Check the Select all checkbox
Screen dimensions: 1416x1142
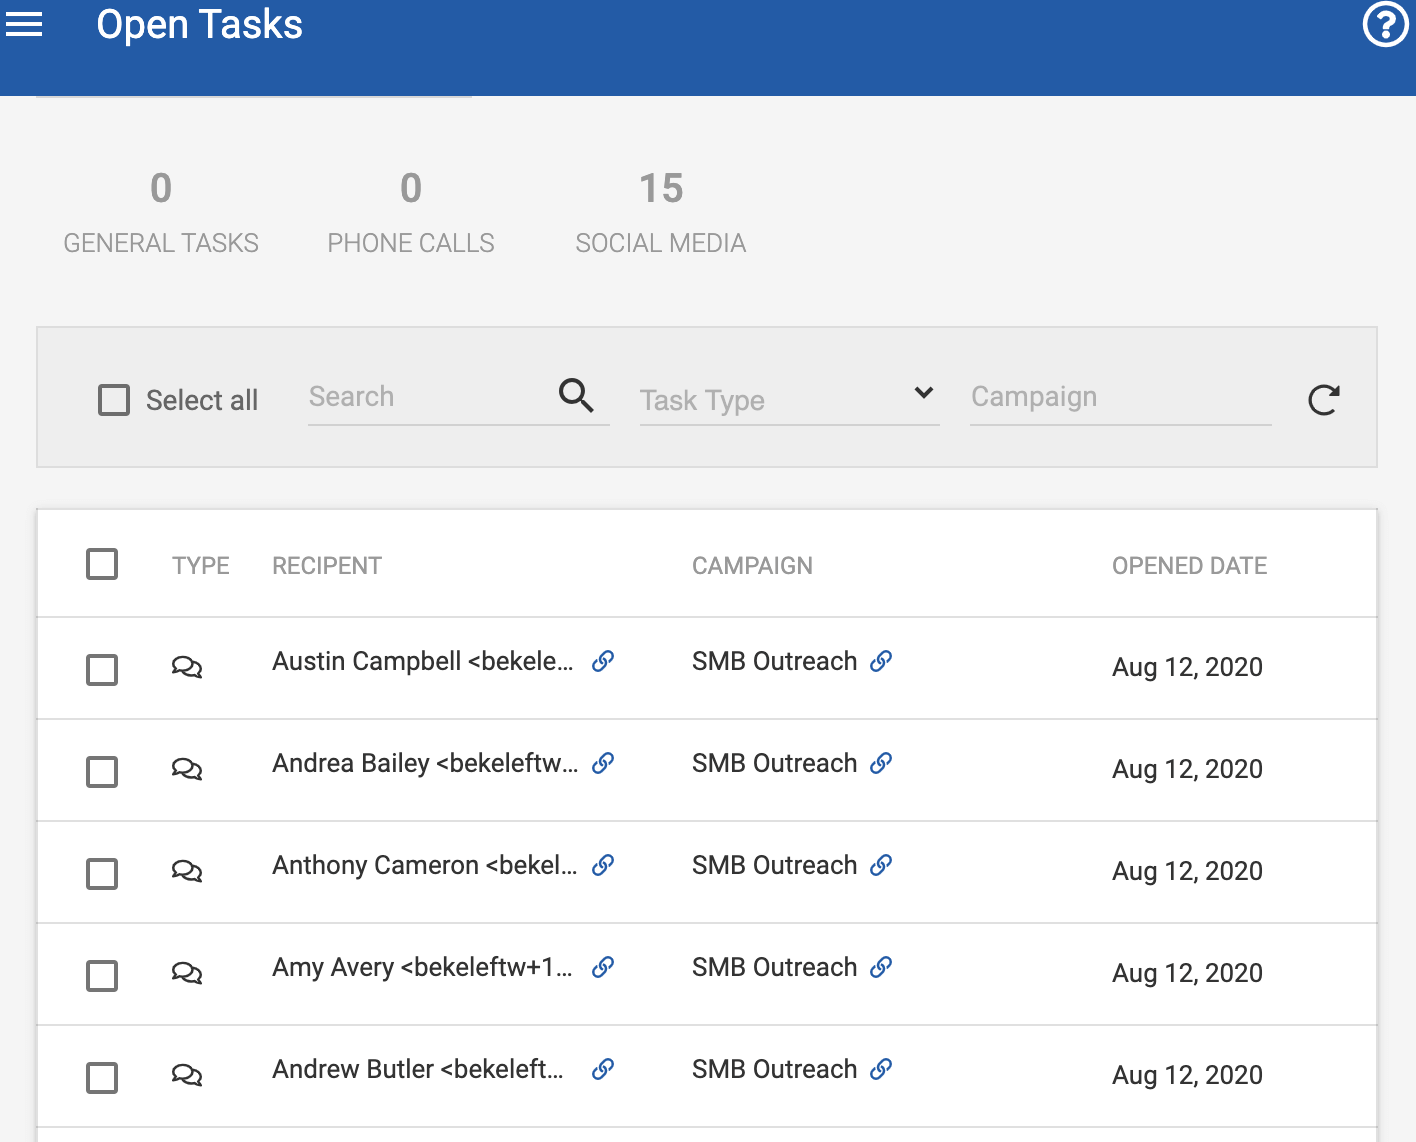pyautogui.click(x=114, y=400)
